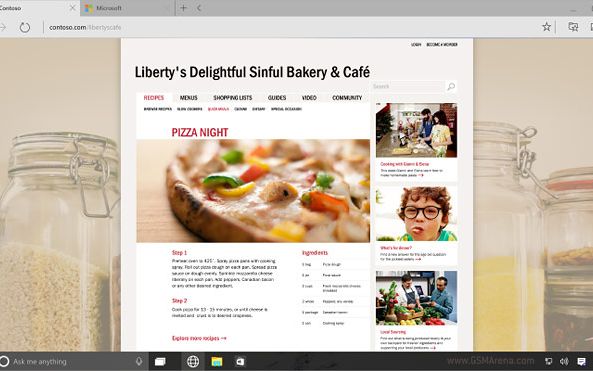Click the Ingredients heading

(x=315, y=253)
